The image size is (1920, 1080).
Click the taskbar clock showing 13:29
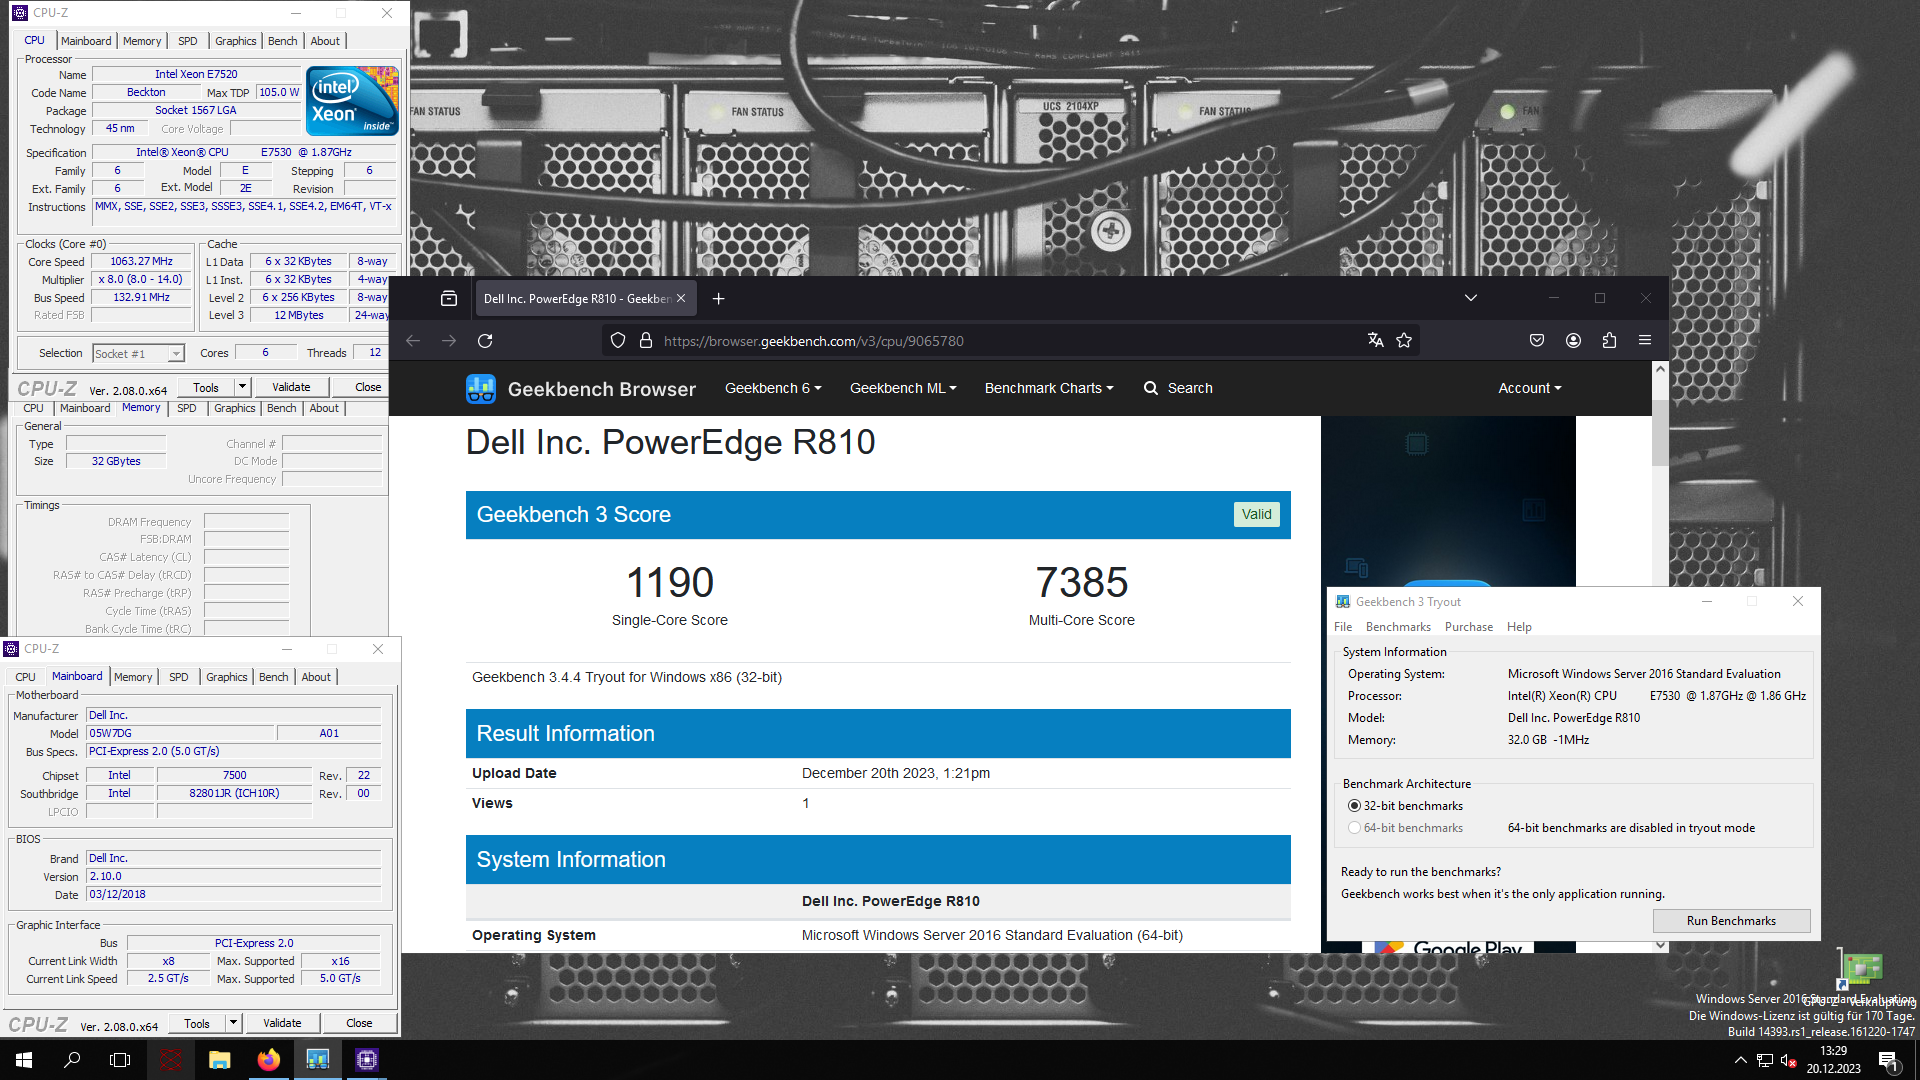1833,1060
